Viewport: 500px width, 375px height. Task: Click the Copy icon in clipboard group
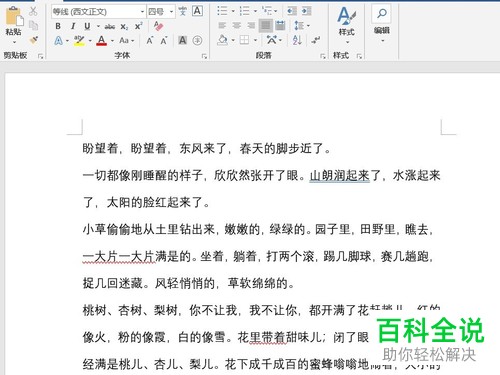(33, 25)
